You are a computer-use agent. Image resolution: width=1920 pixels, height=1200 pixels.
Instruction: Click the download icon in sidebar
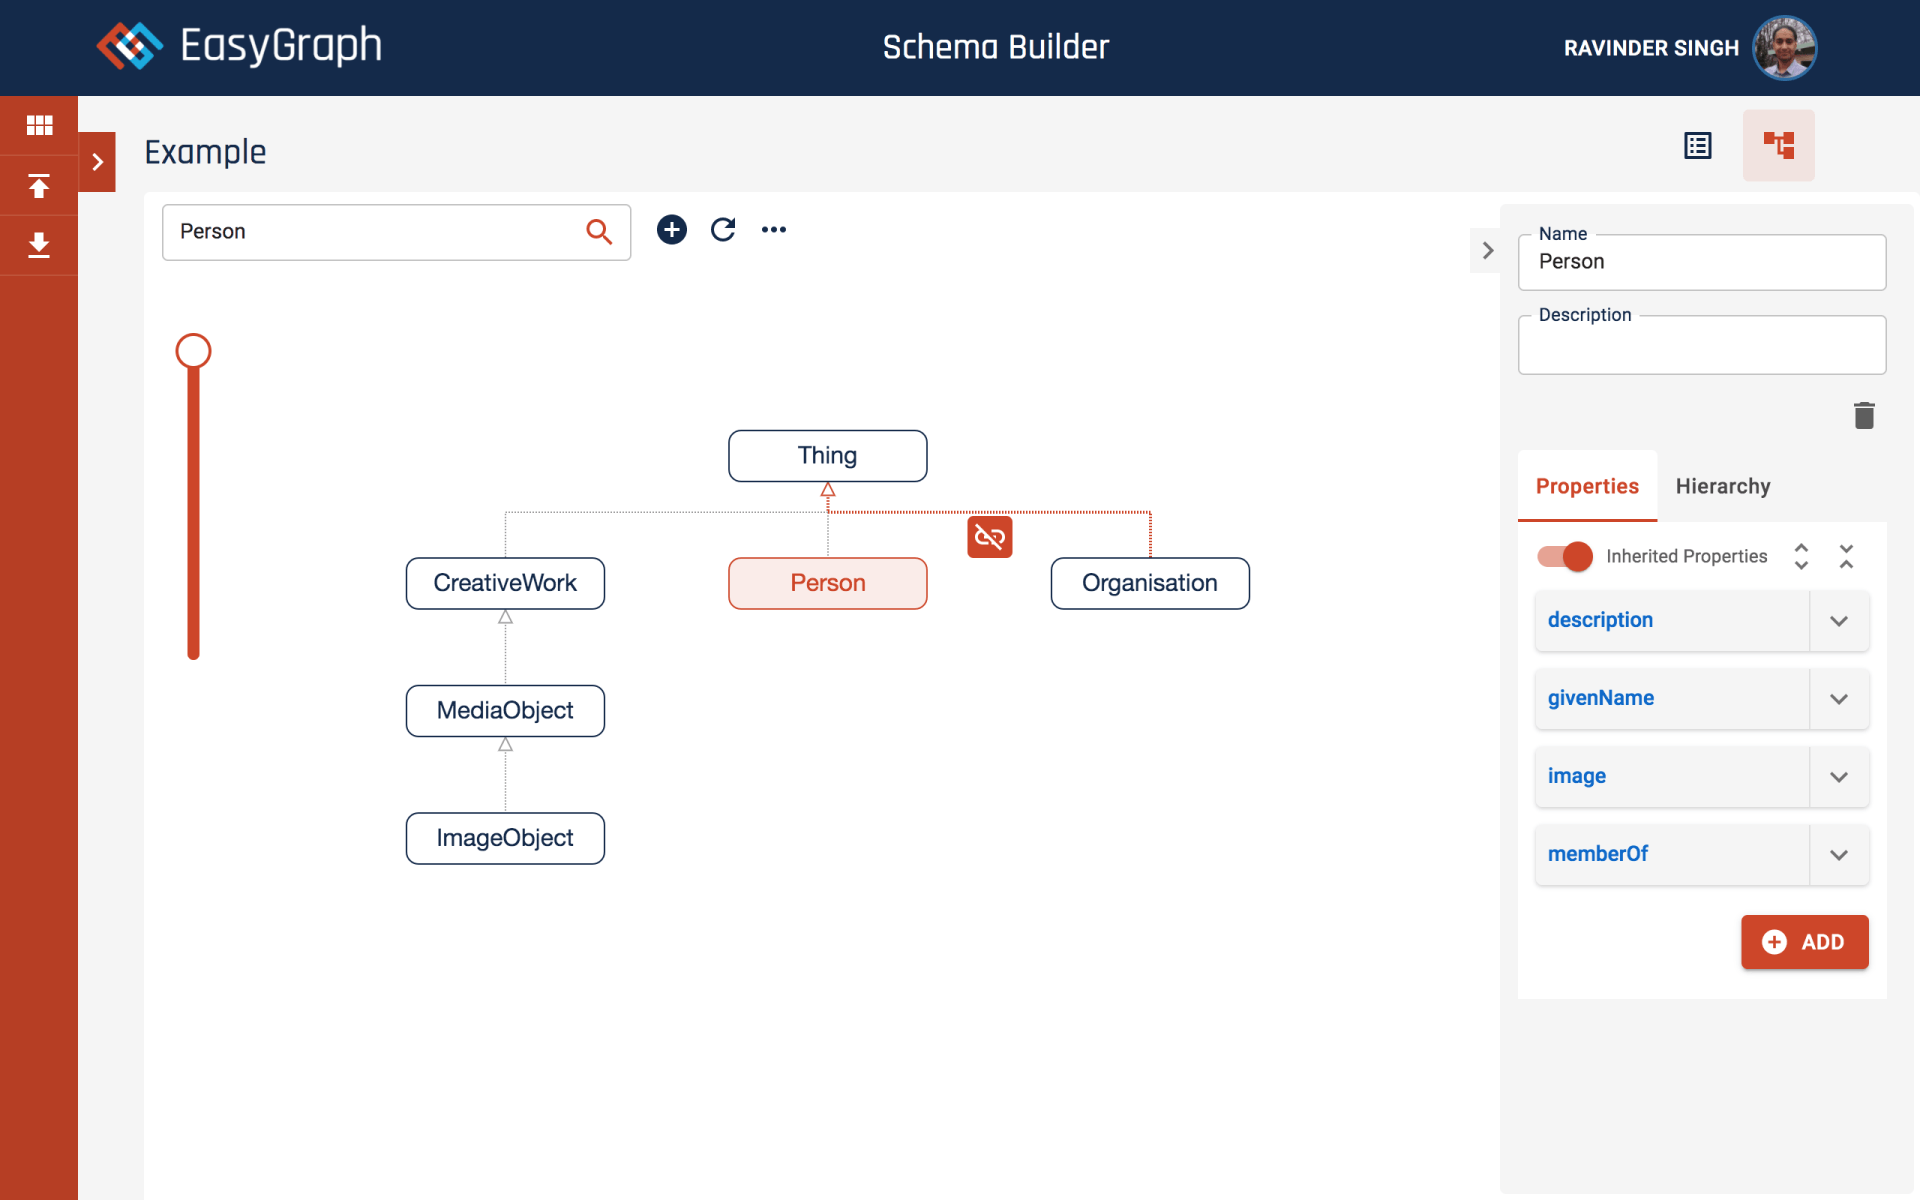point(39,245)
